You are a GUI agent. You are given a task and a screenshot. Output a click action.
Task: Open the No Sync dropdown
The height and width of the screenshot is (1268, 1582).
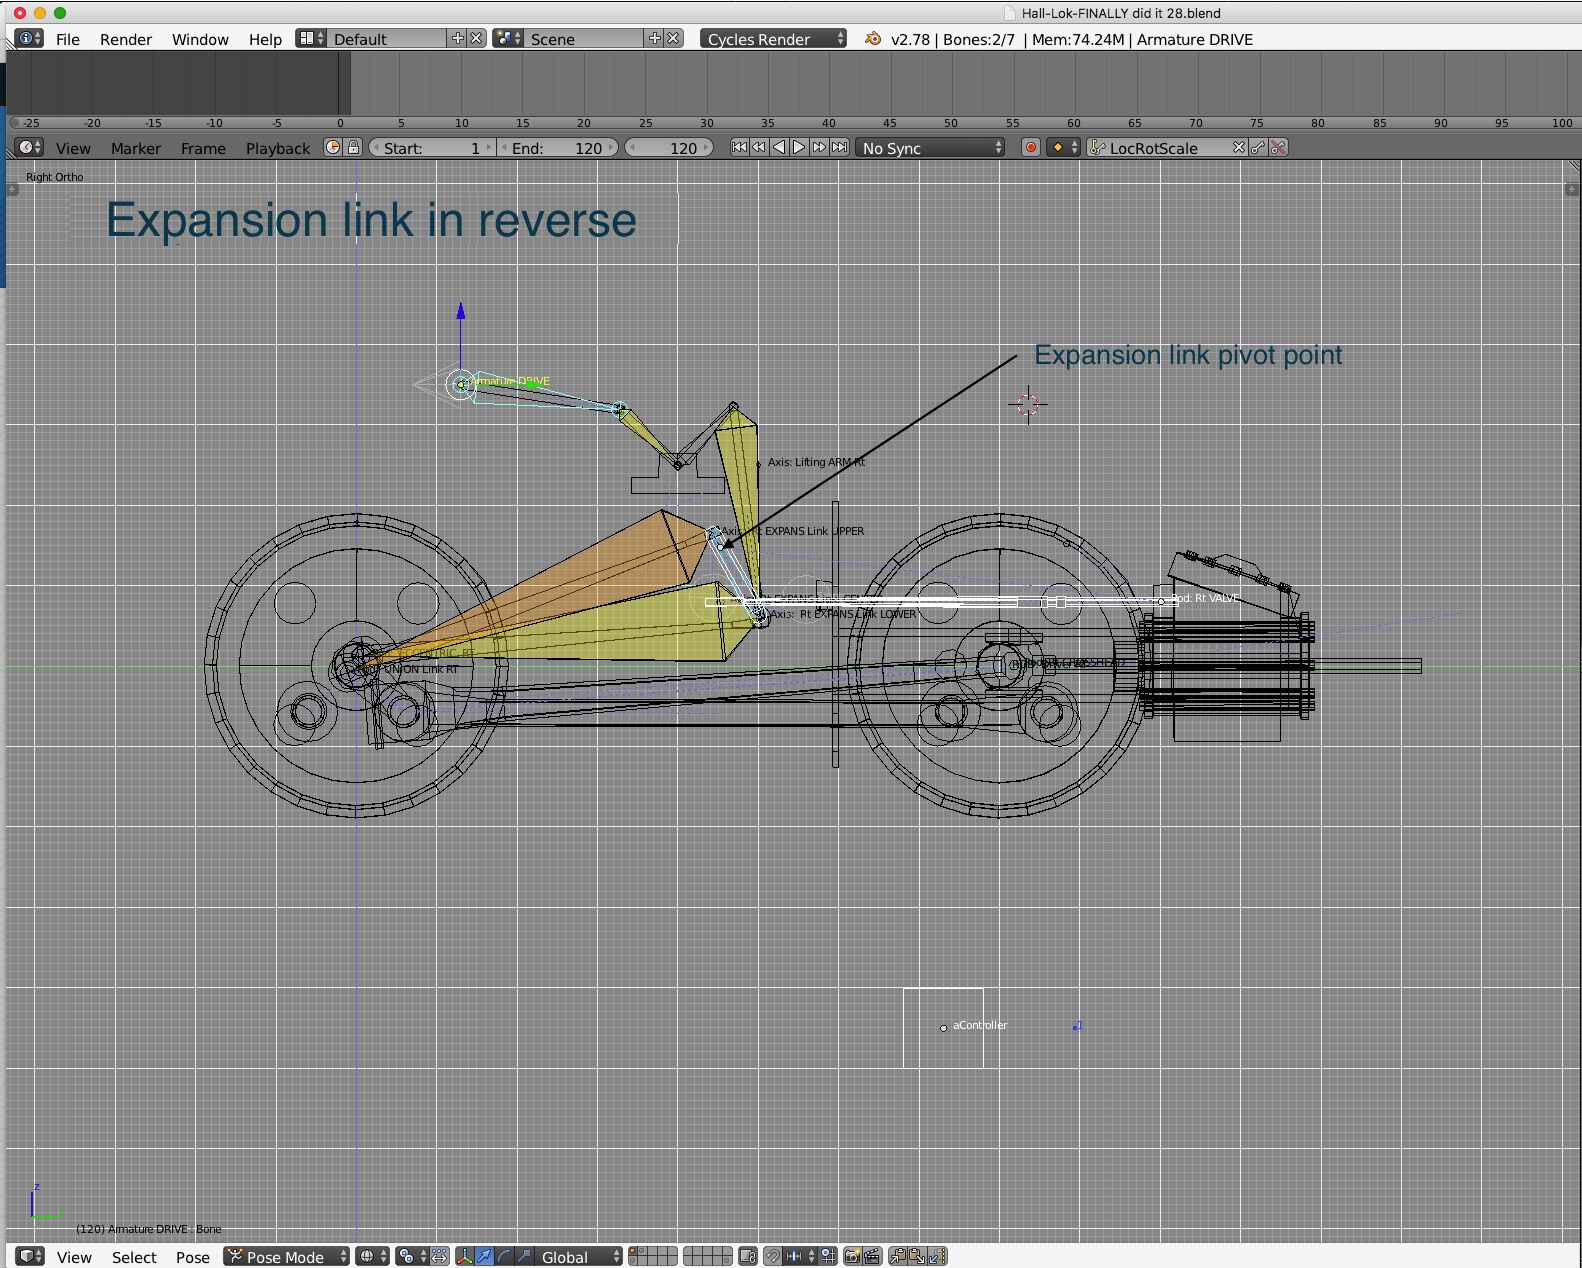[x=930, y=147]
